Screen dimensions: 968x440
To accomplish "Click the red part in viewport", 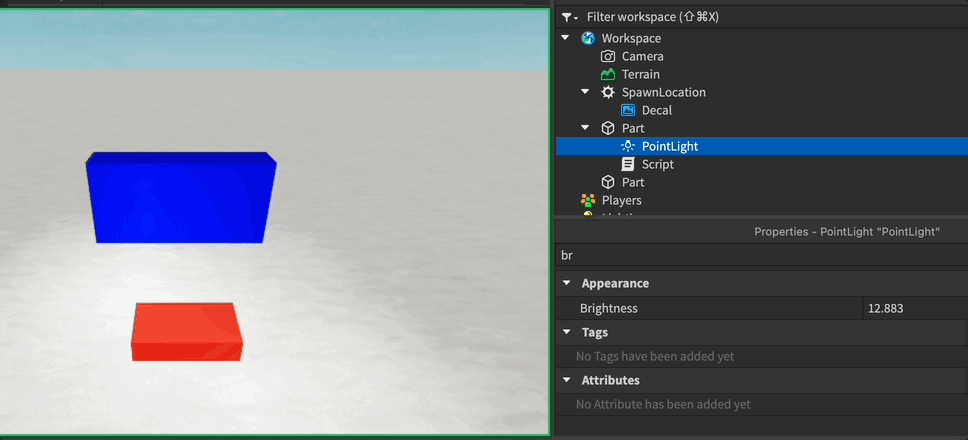I will tap(186, 332).
